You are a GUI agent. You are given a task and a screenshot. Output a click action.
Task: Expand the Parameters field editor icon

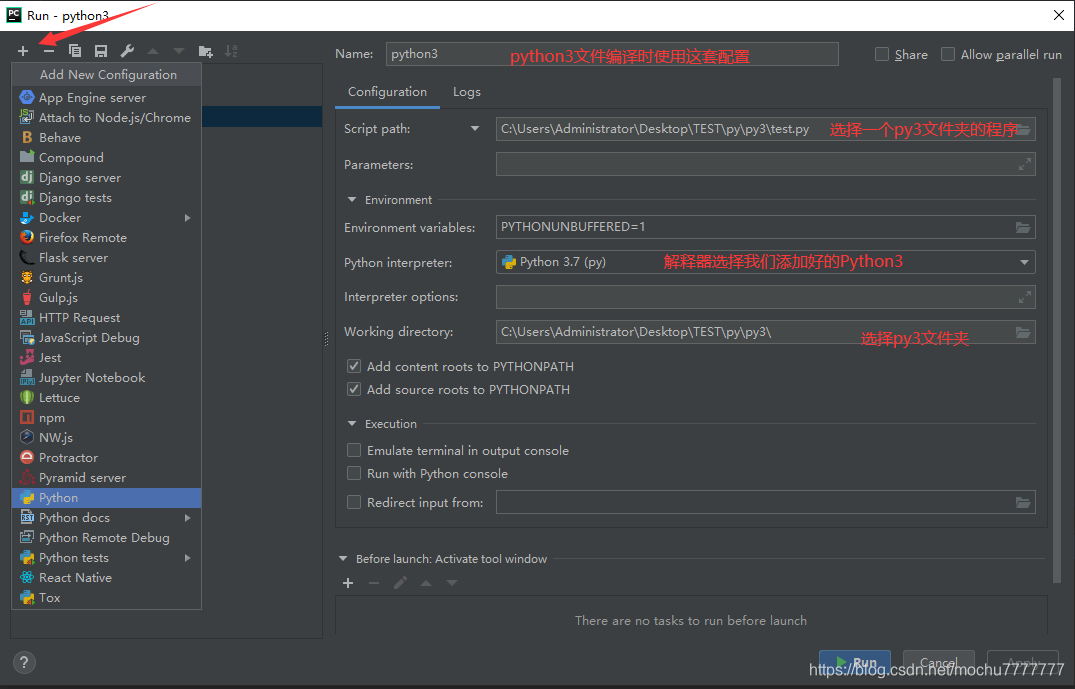coord(1024,165)
